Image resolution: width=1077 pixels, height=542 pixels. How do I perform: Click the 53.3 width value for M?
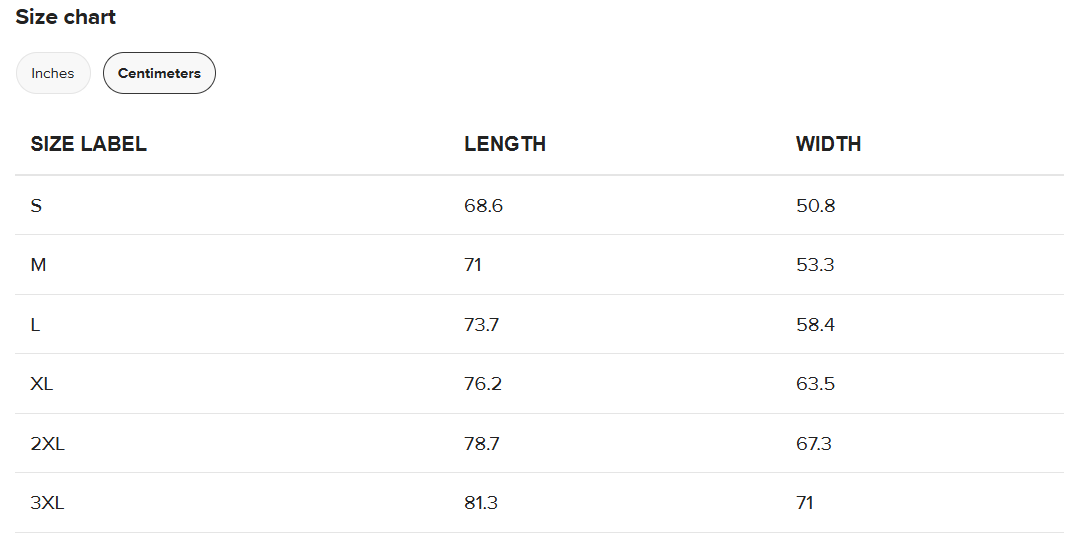(x=815, y=265)
